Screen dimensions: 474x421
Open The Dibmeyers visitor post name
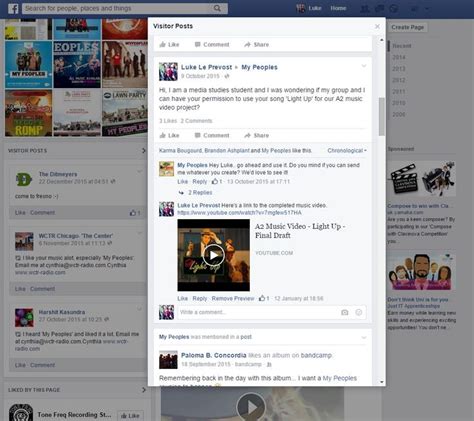point(58,174)
